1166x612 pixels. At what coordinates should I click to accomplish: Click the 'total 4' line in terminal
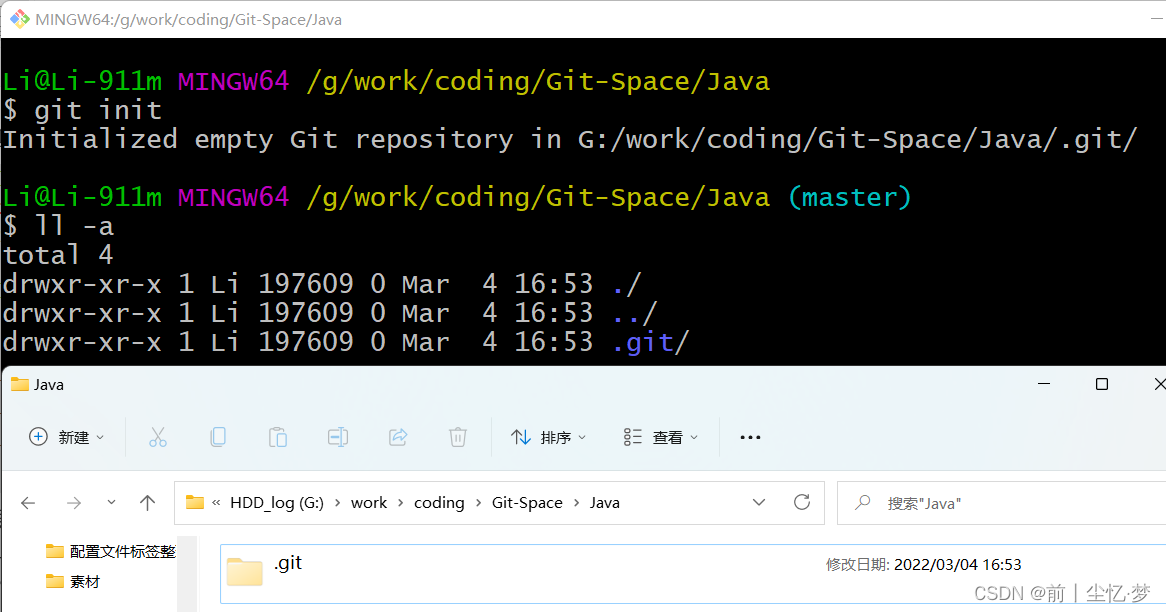(x=58, y=255)
